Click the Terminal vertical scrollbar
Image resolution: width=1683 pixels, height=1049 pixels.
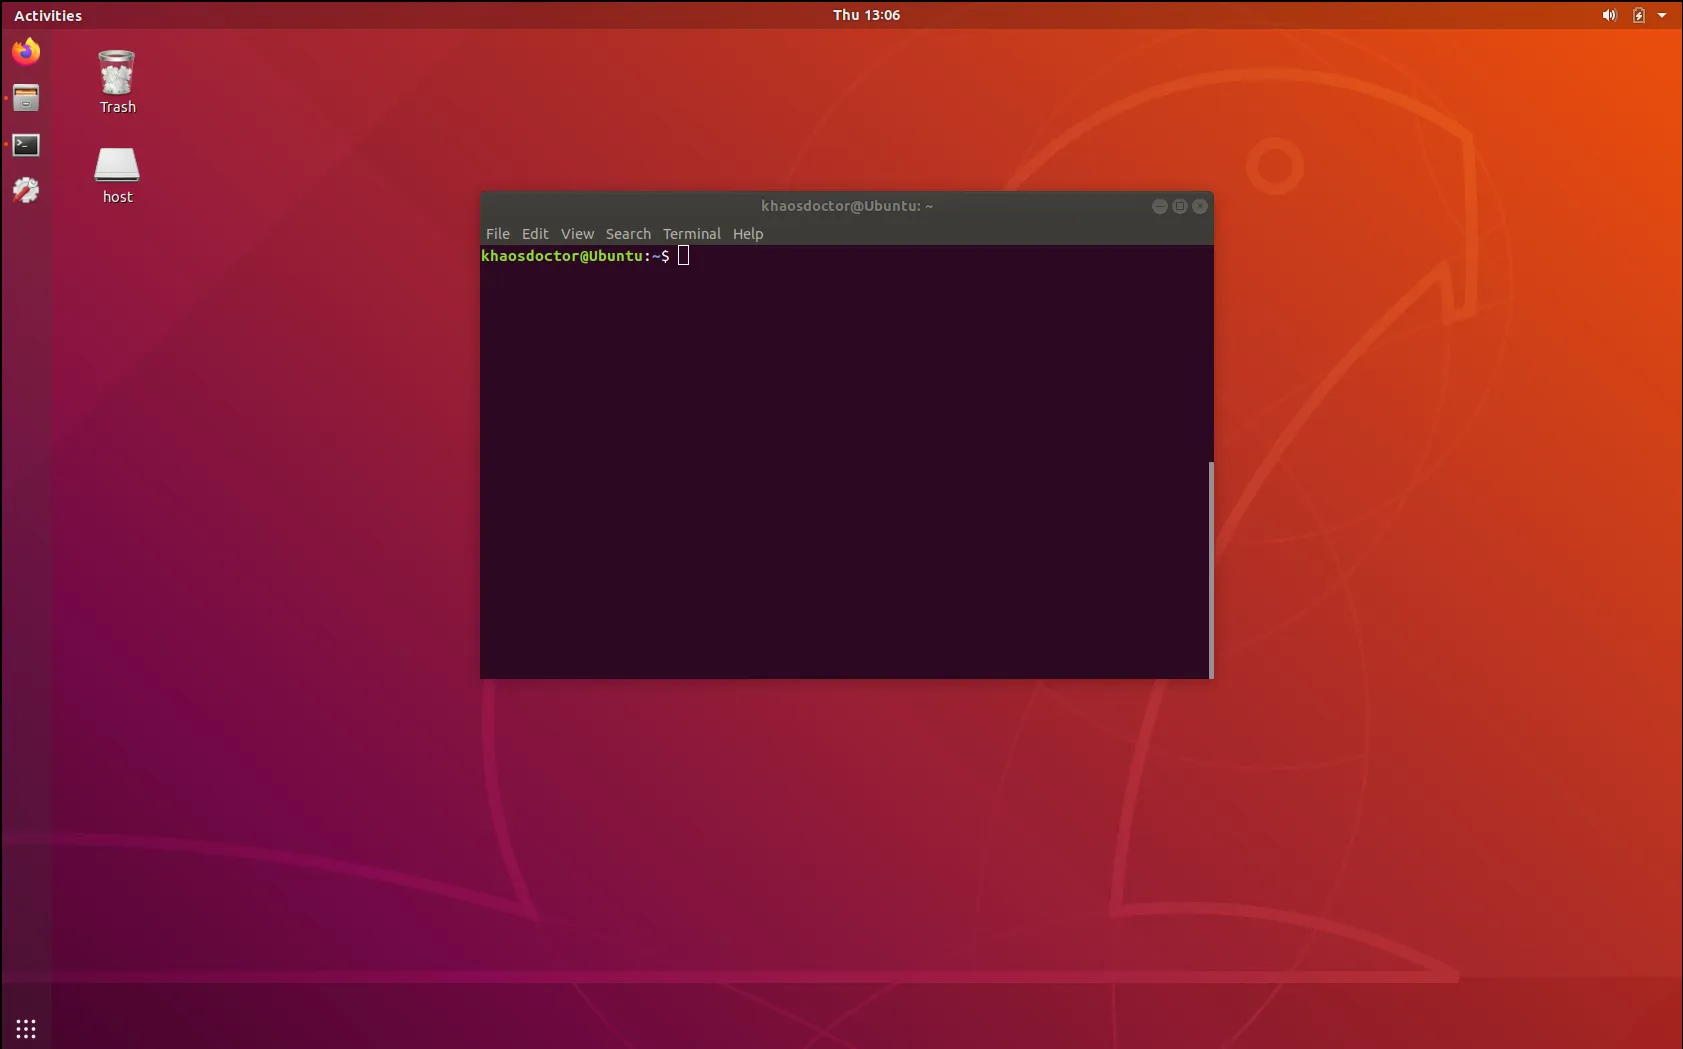coord(1211,570)
